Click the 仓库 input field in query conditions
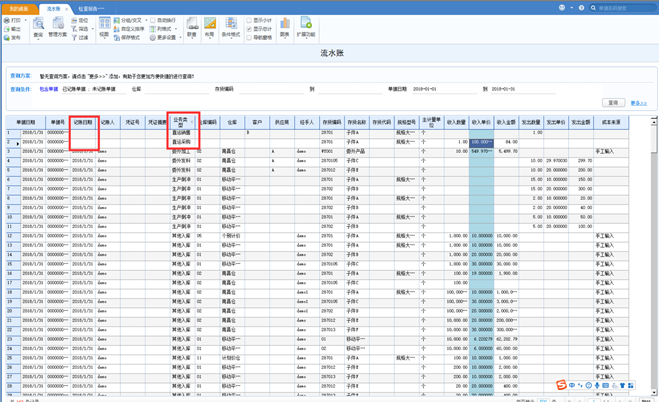 click(x=175, y=89)
